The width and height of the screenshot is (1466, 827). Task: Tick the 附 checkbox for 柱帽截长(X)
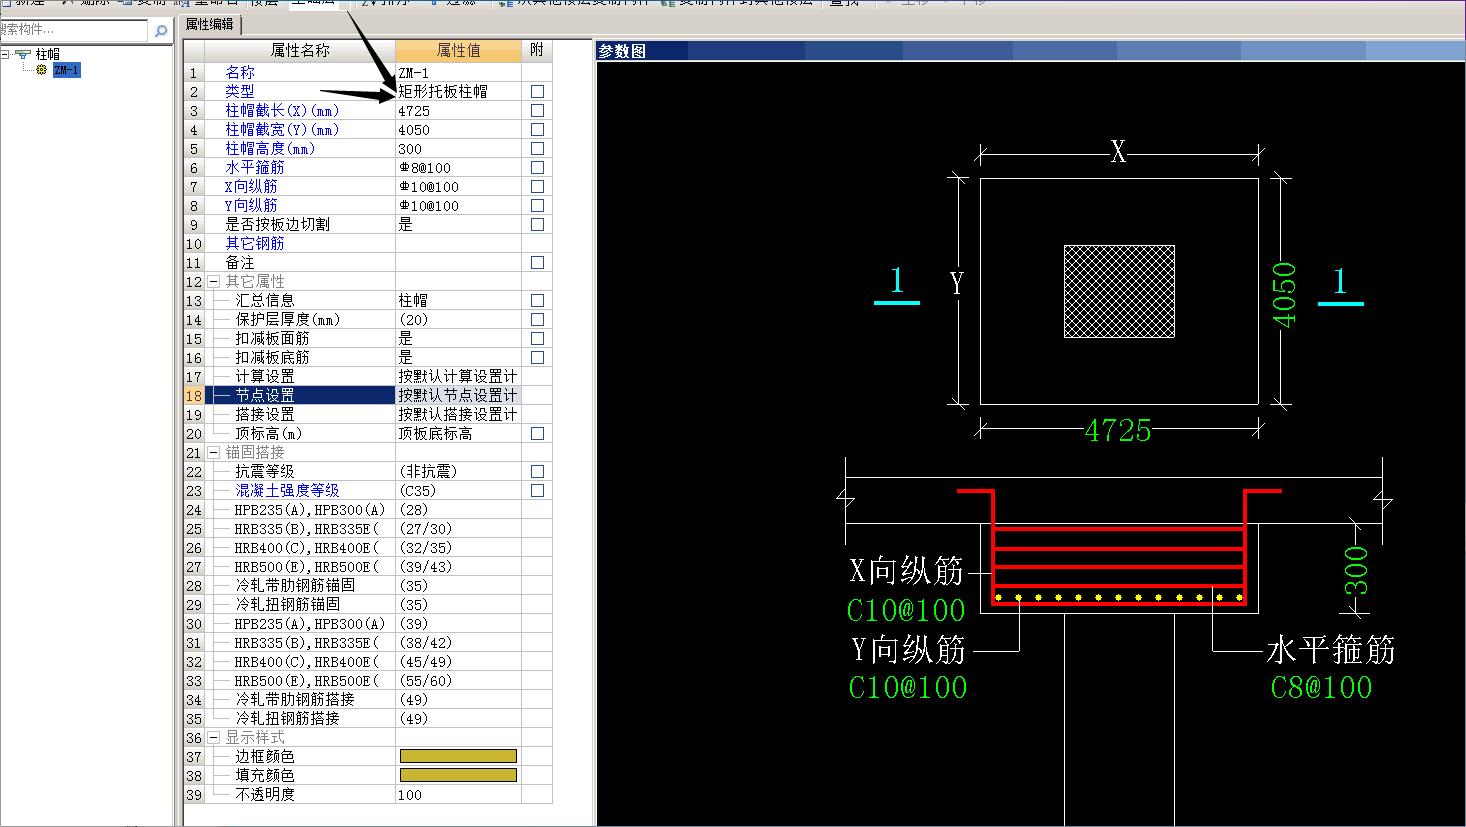[x=537, y=110]
